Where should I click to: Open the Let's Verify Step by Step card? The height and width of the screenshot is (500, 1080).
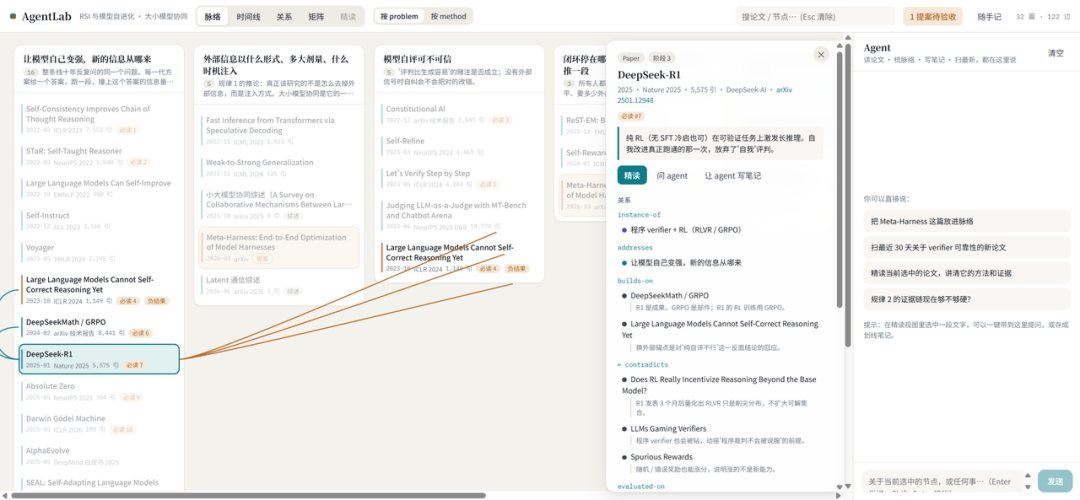(x=460, y=178)
